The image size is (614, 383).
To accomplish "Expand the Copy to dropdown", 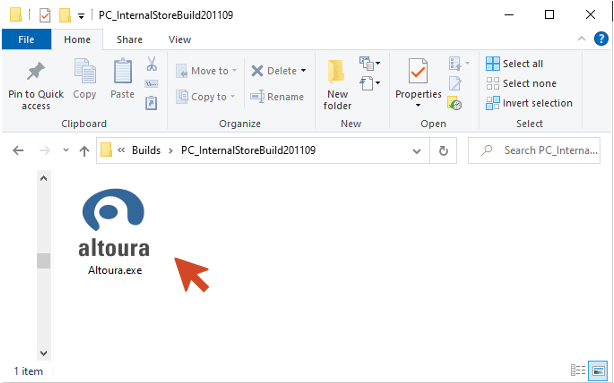I will [233, 96].
